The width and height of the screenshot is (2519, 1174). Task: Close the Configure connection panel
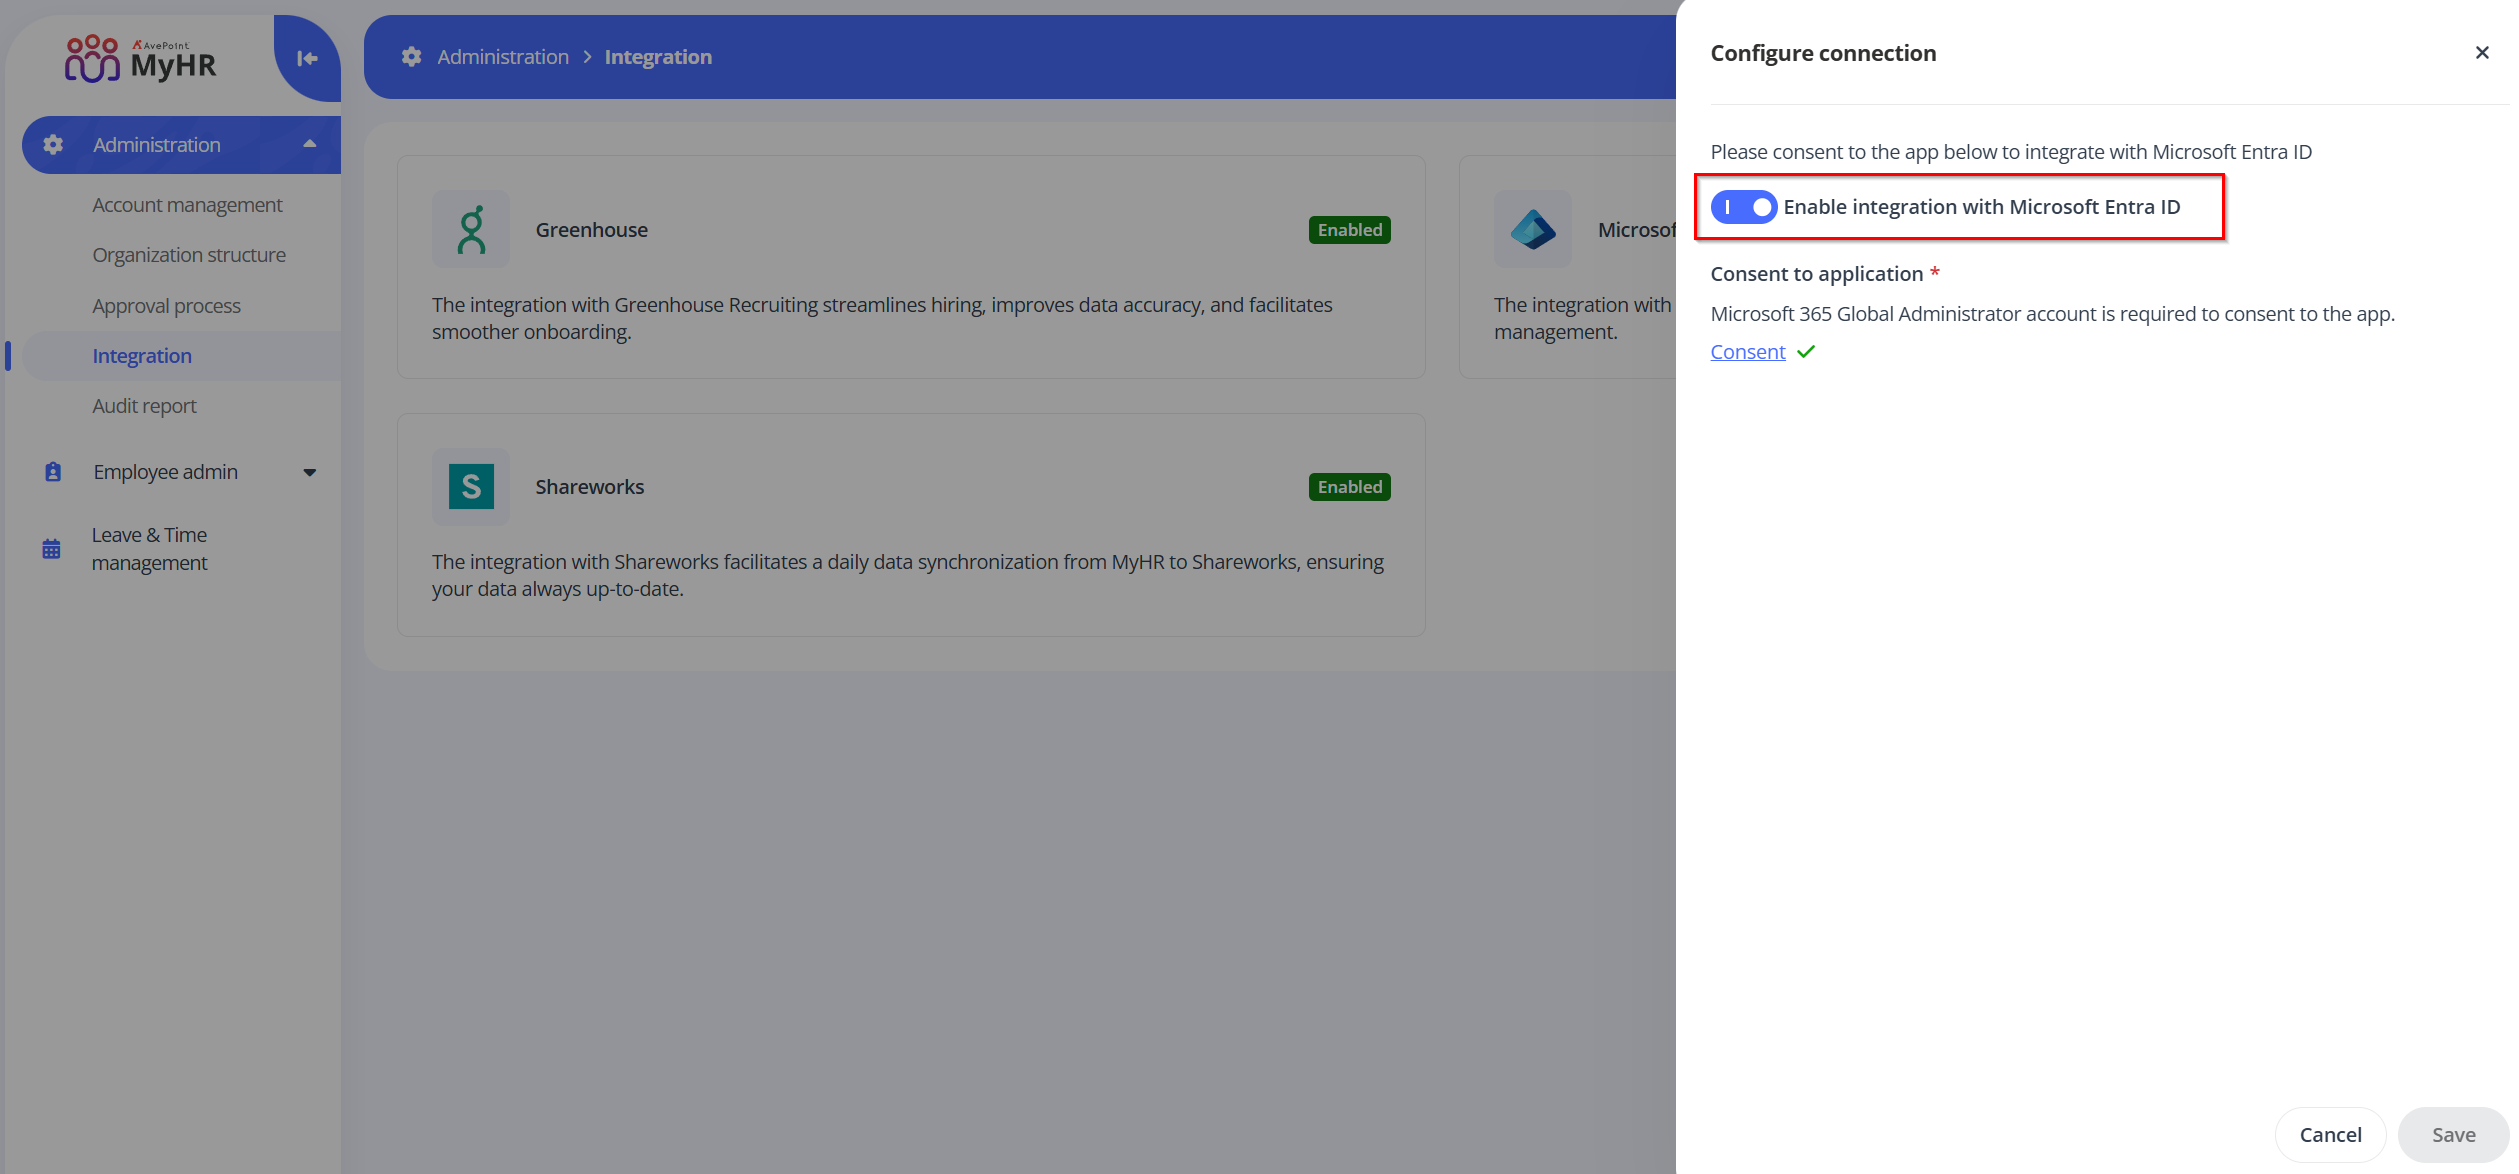coord(2482,52)
